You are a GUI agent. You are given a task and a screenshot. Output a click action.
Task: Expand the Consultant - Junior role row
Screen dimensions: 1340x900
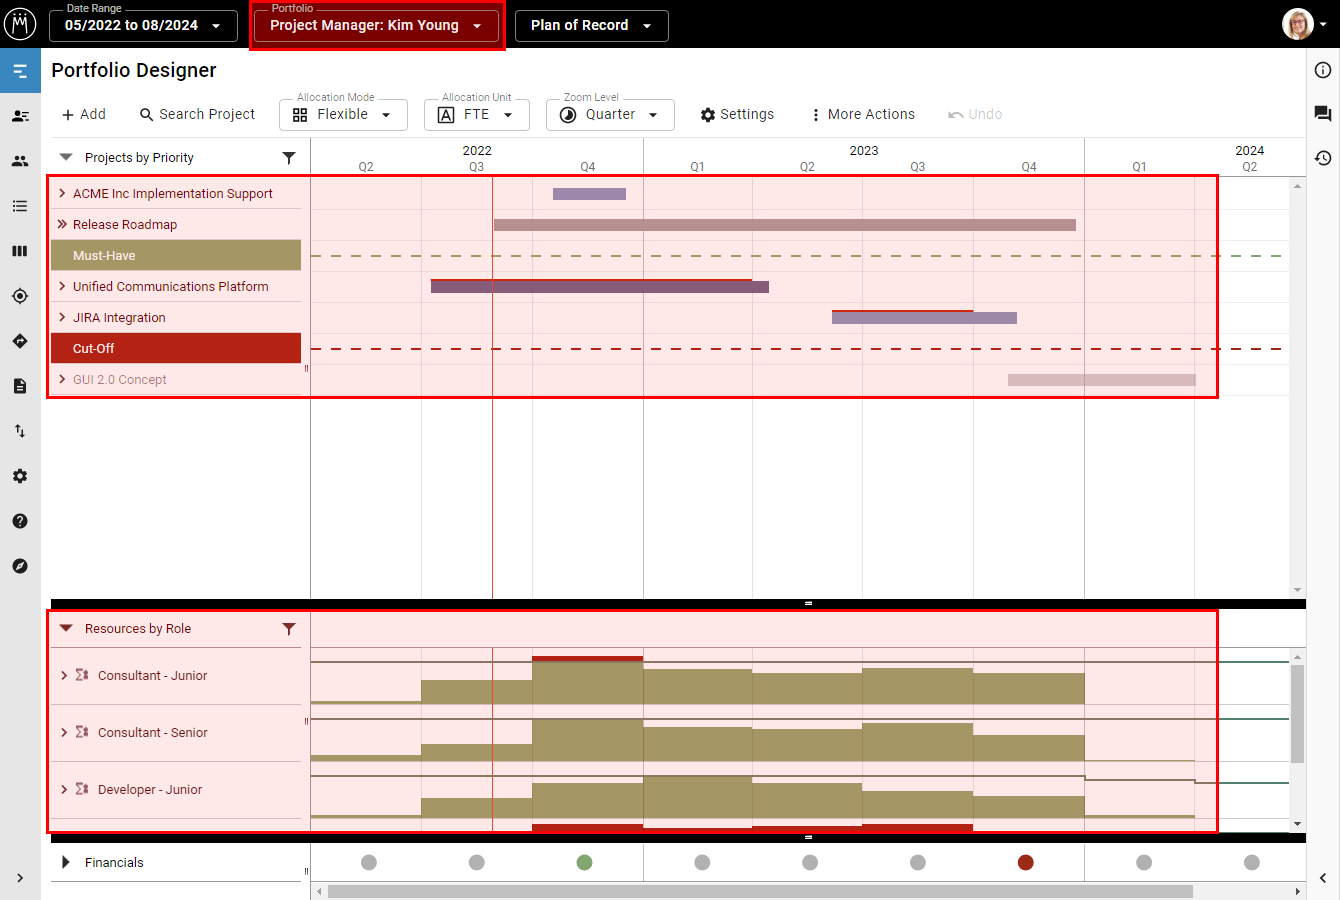pos(64,676)
